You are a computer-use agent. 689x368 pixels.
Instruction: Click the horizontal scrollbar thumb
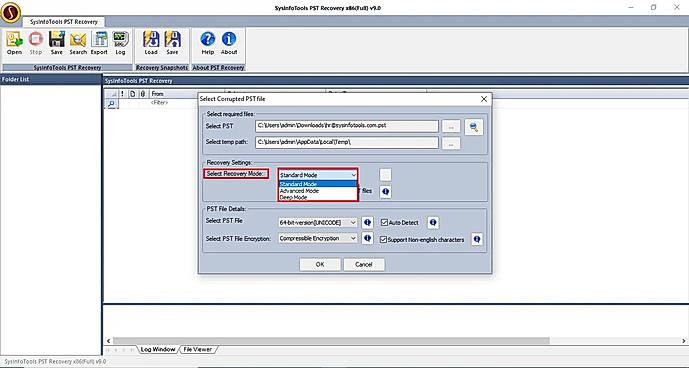tap(331, 341)
